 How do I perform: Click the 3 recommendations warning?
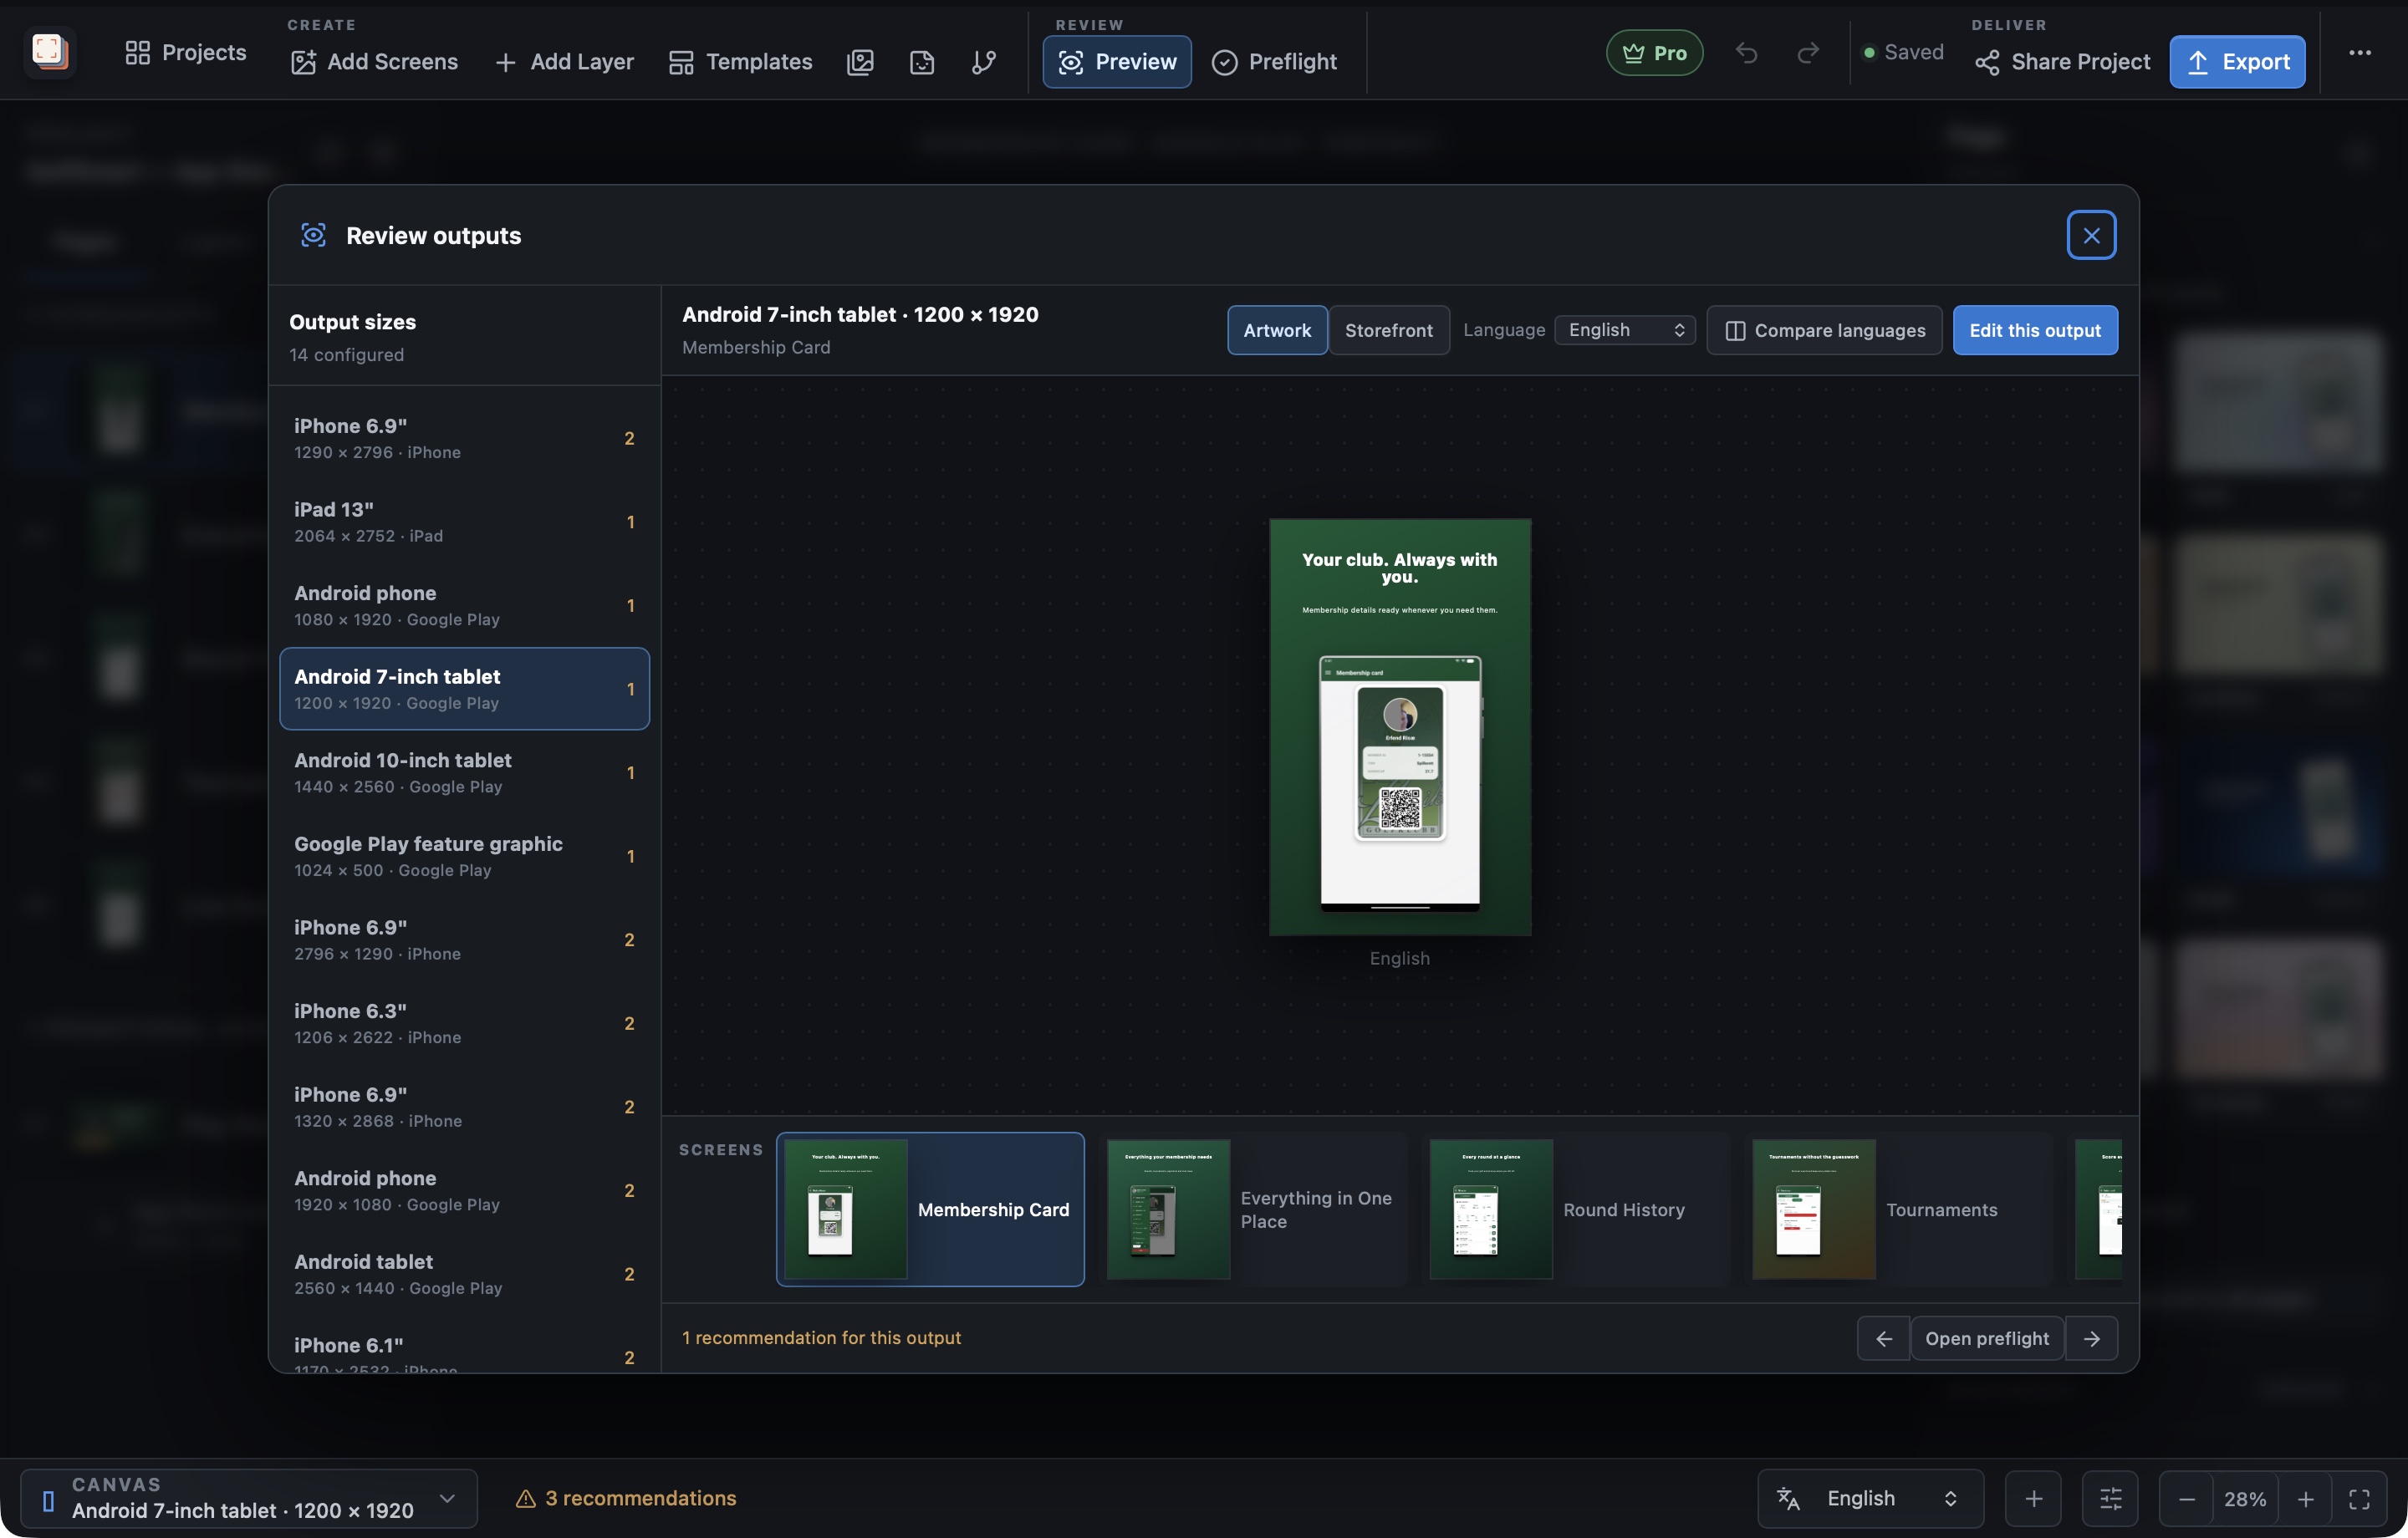click(x=626, y=1498)
